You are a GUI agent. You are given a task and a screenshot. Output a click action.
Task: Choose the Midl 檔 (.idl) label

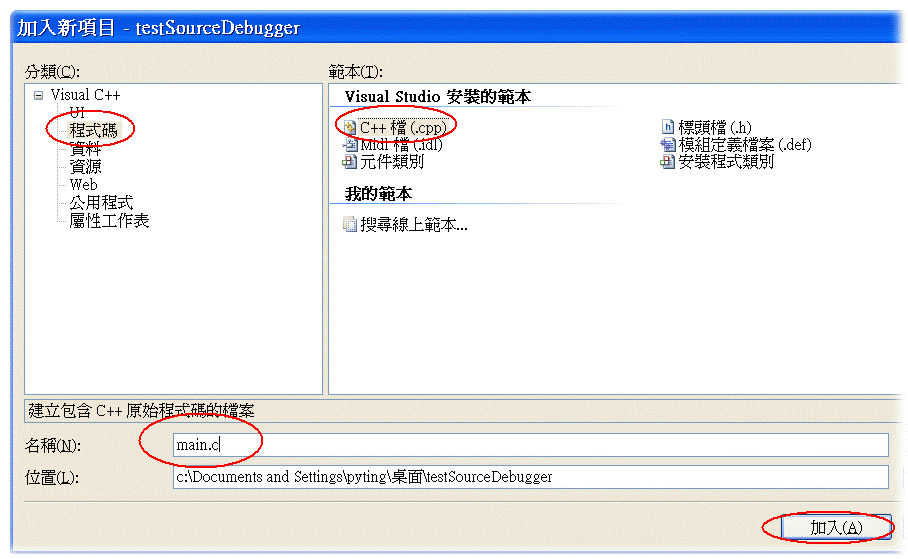point(401,145)
